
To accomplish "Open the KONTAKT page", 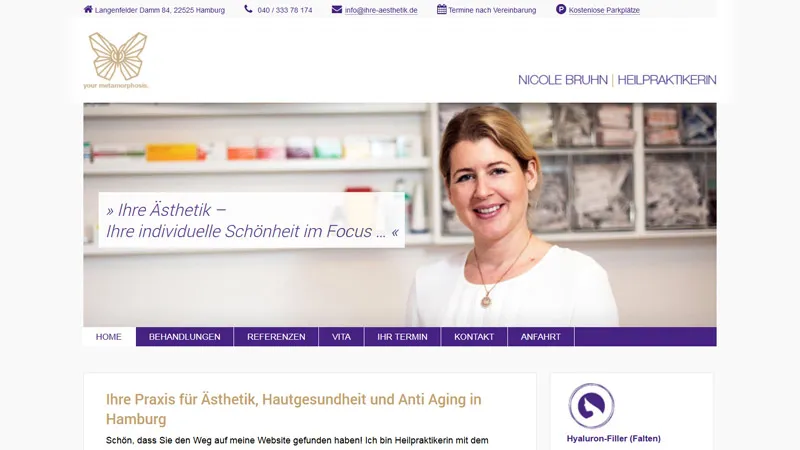I will tap(474, 337).
